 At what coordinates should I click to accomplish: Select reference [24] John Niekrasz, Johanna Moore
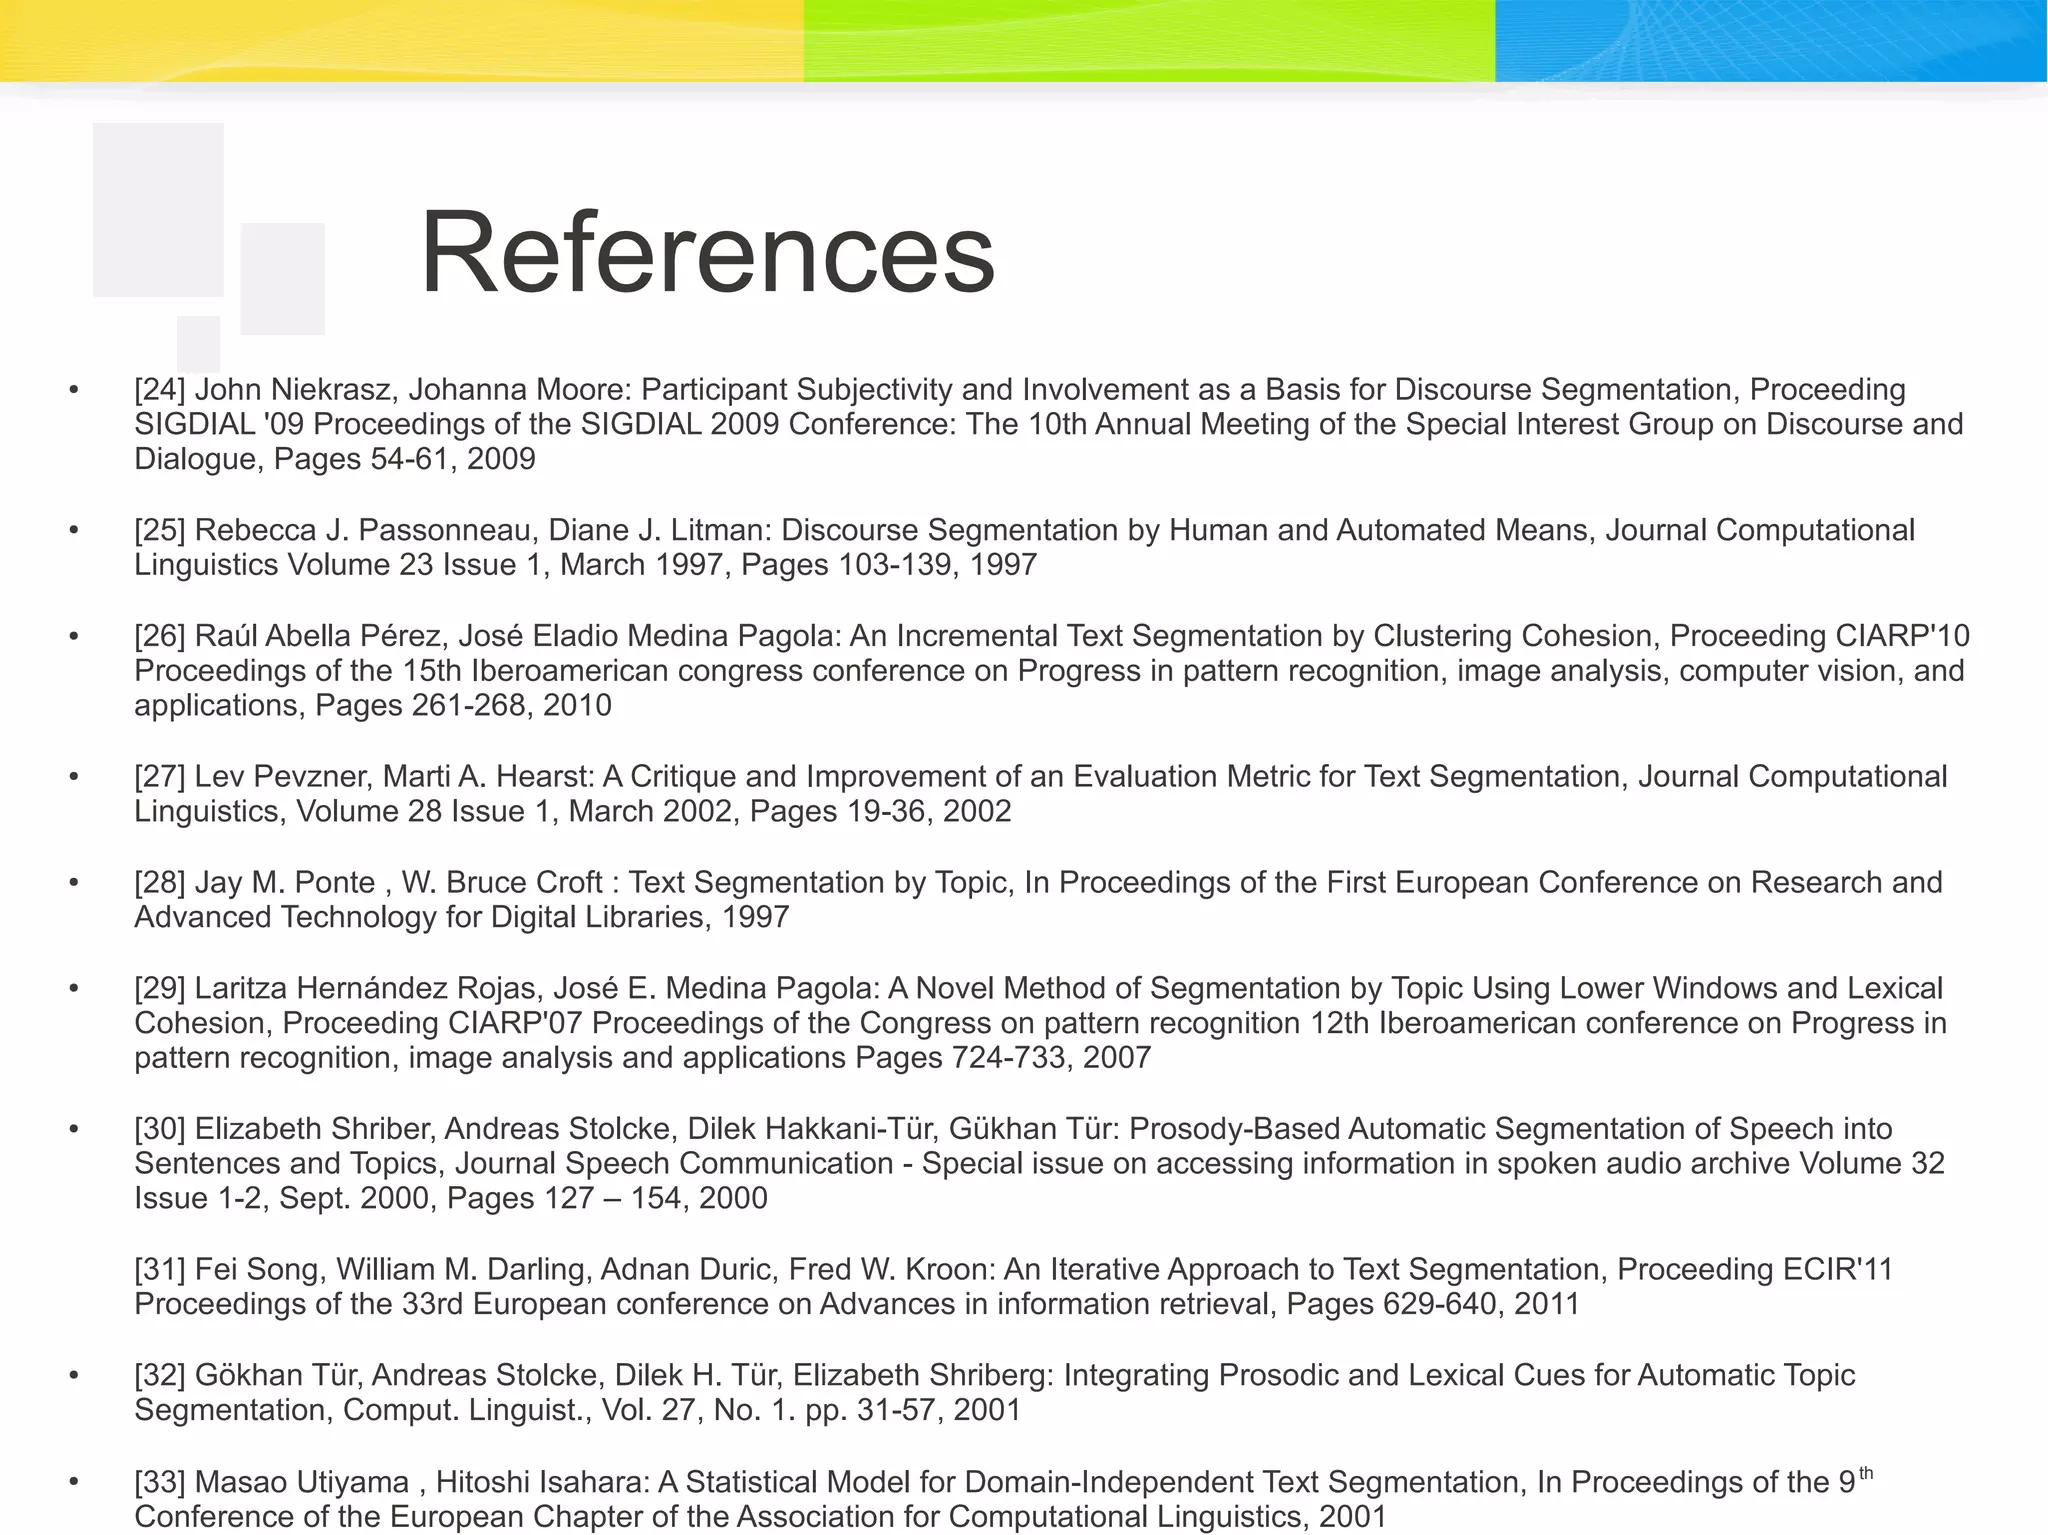coord(1049,424)
